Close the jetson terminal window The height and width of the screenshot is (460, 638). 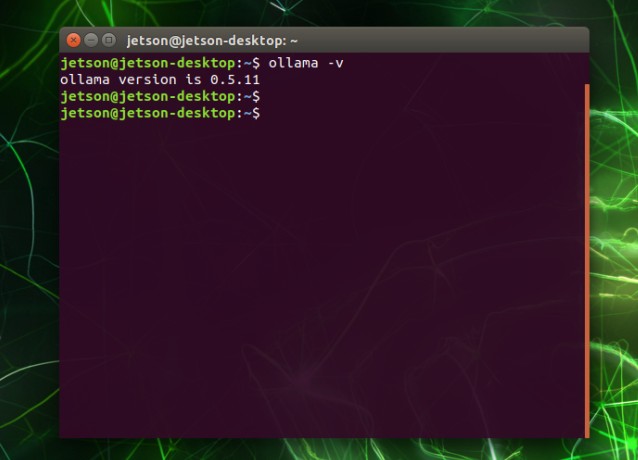[73, 40]
